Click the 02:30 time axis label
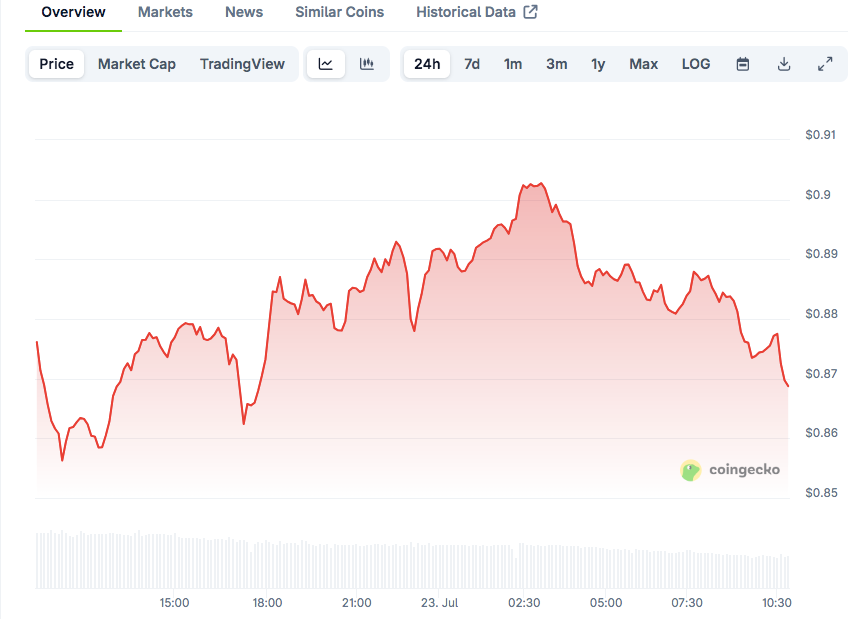The image size is (863, 619). (x=524, y=603)
